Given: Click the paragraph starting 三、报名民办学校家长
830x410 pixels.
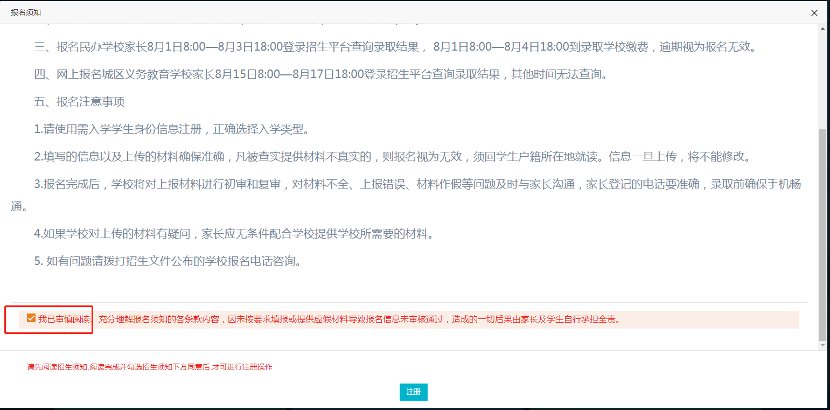Looking at the screenshot, I should pos(394,47).
